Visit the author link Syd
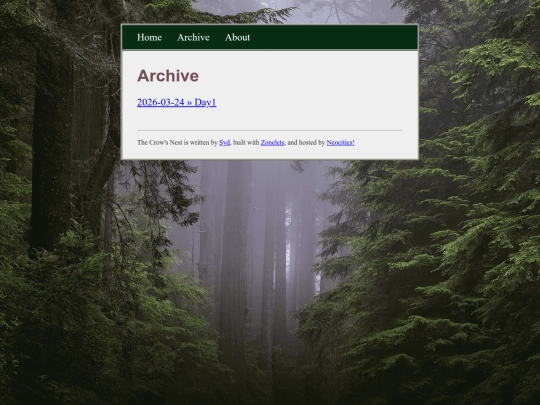The height and width of the screenshot is (405, 540). (x=225, y=142)
